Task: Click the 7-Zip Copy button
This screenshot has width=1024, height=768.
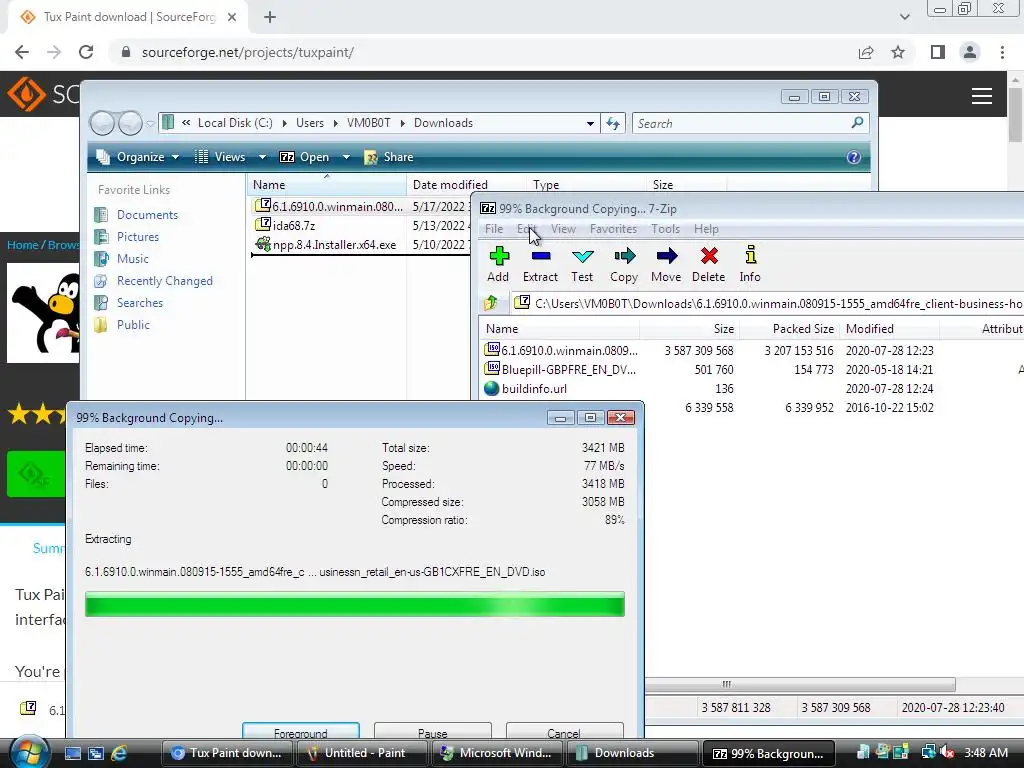Action: point(624,264)
